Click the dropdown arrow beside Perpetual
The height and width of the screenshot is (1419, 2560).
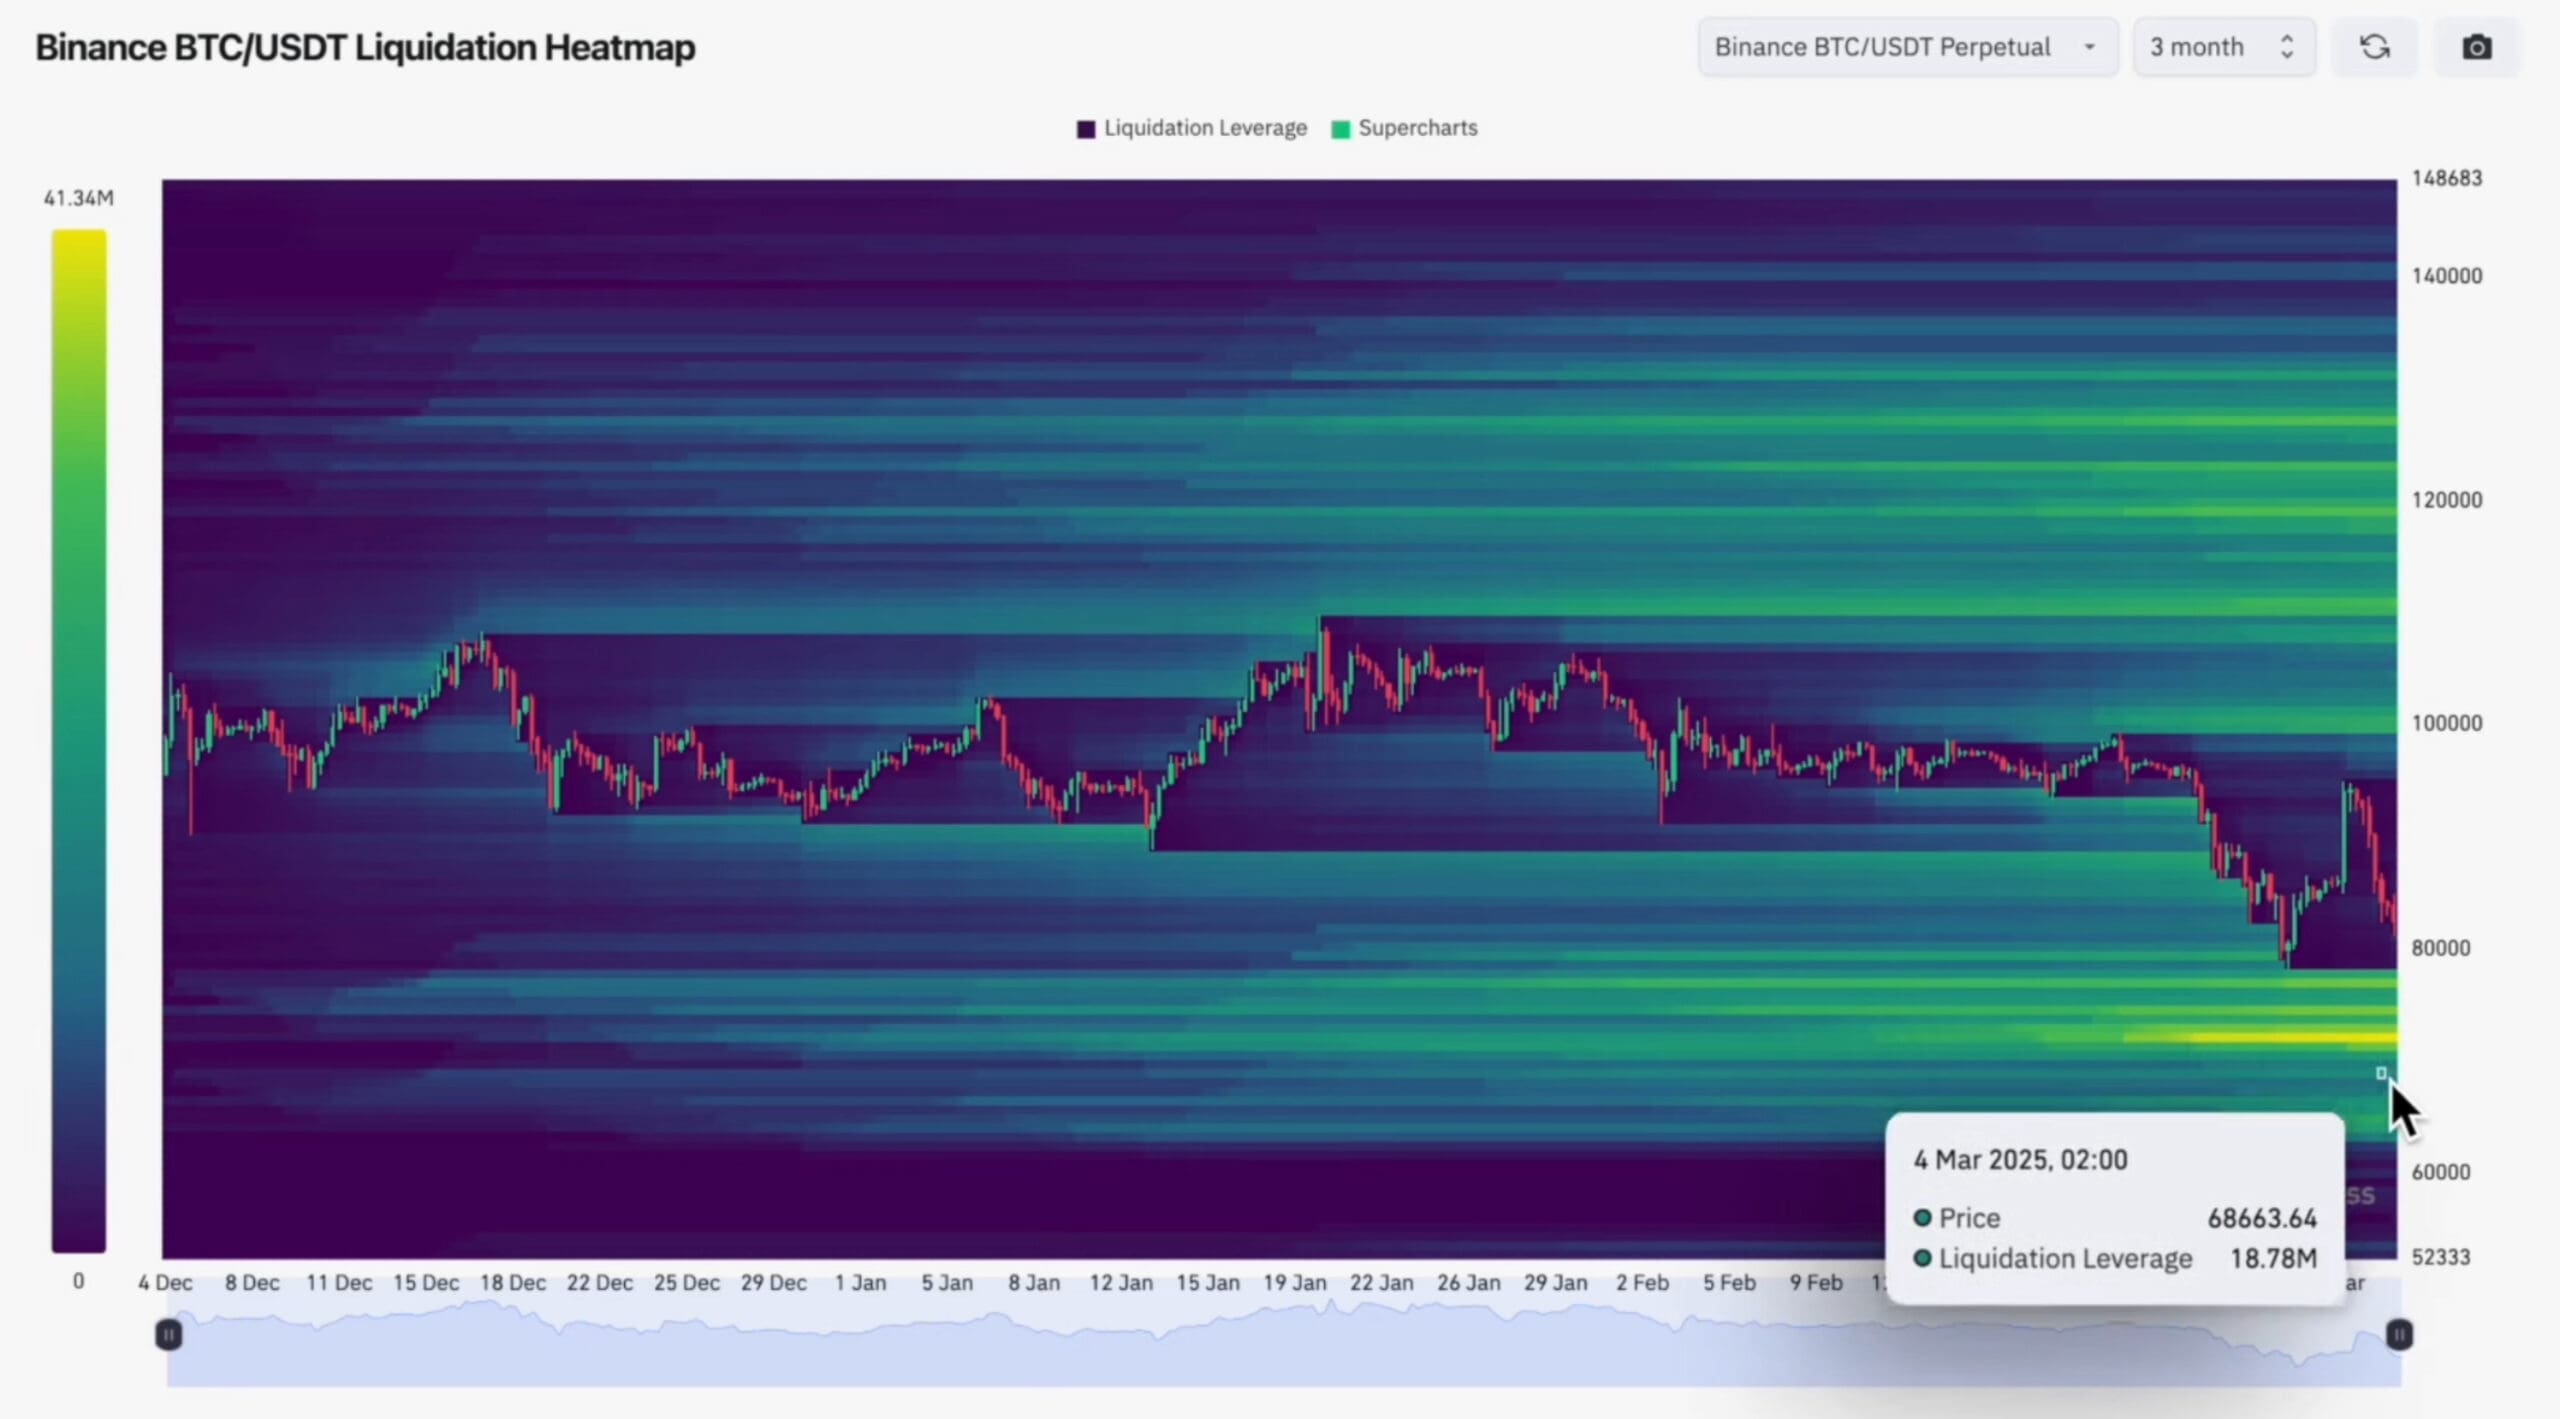pos(2089,47)
